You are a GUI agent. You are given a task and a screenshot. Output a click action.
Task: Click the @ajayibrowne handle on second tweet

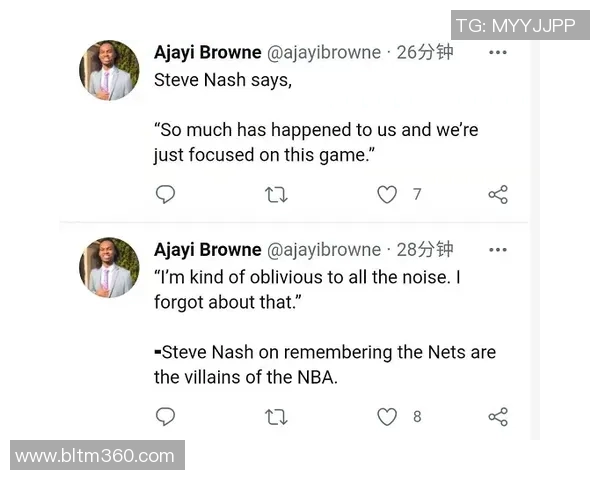tap(323, 250)
